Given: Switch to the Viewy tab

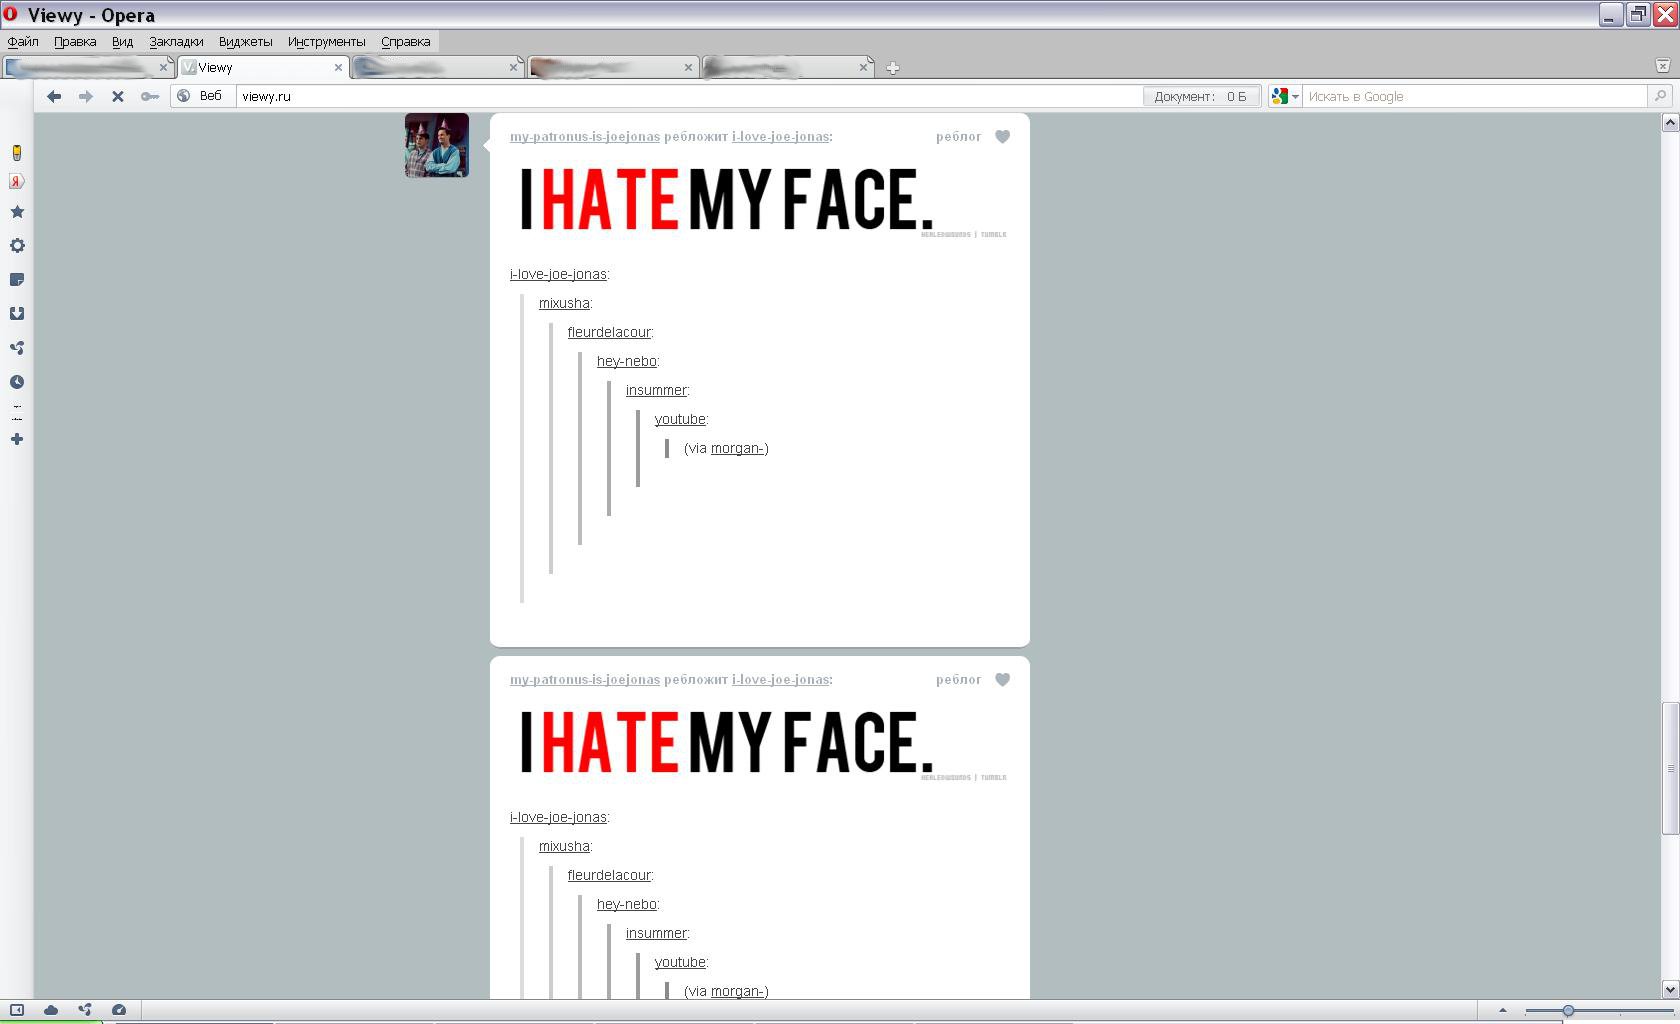Looking at the screenshot, I should [x=263, y=68].
